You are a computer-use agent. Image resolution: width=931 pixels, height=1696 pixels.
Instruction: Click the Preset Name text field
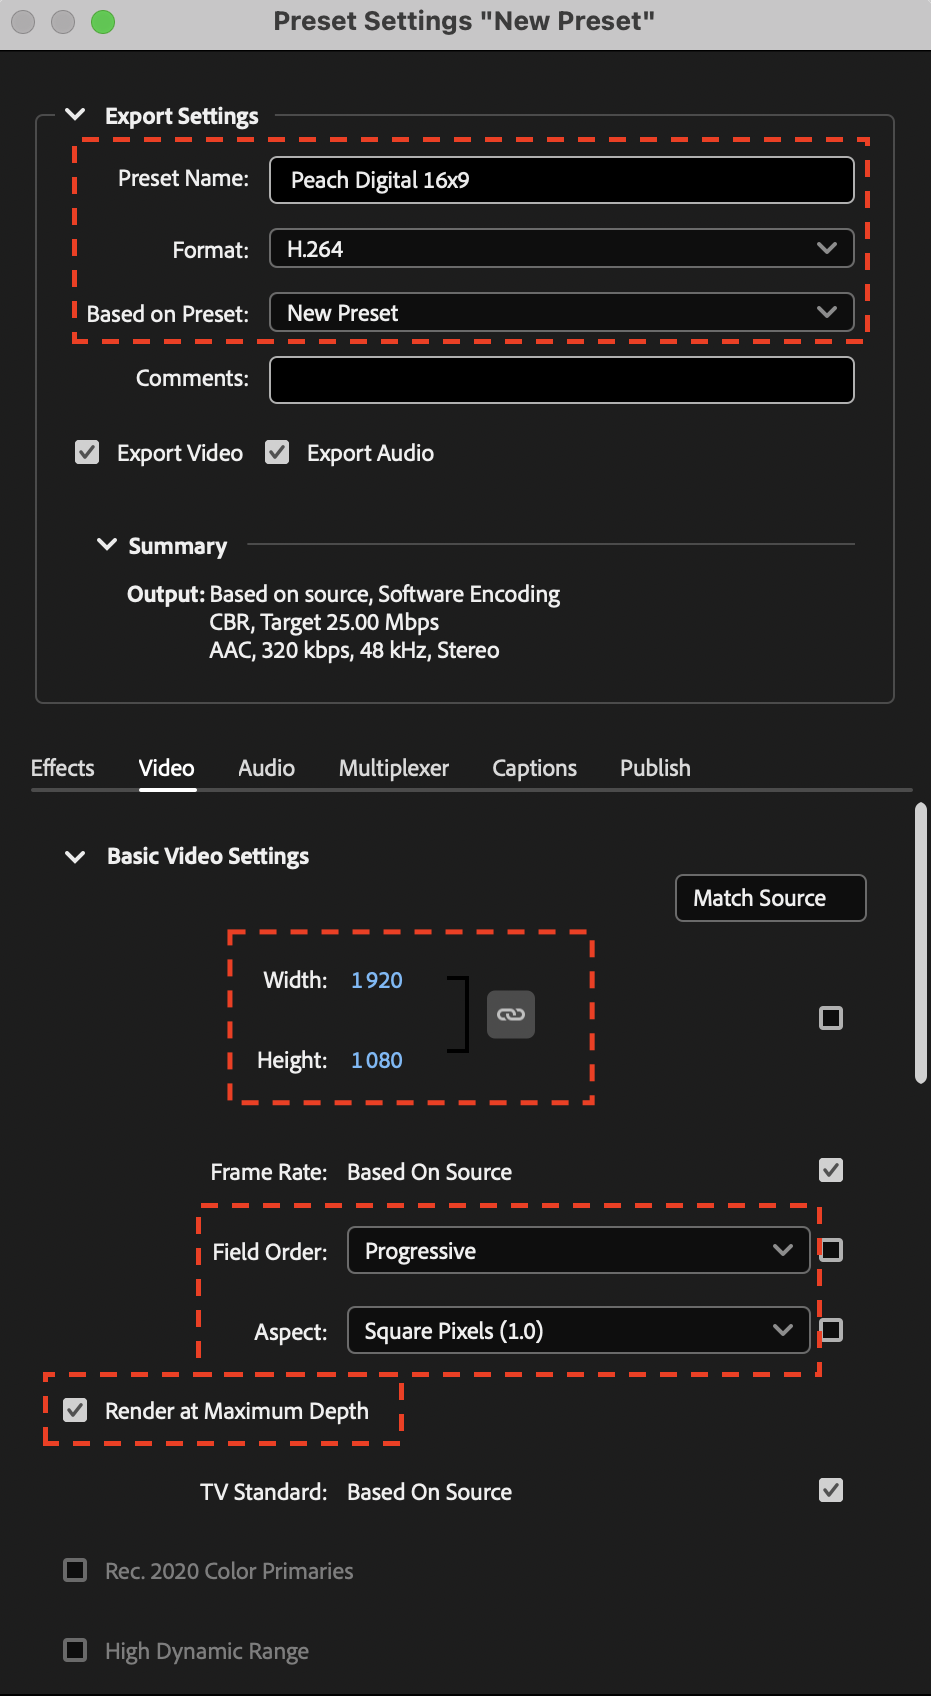(x=561, y=180)
